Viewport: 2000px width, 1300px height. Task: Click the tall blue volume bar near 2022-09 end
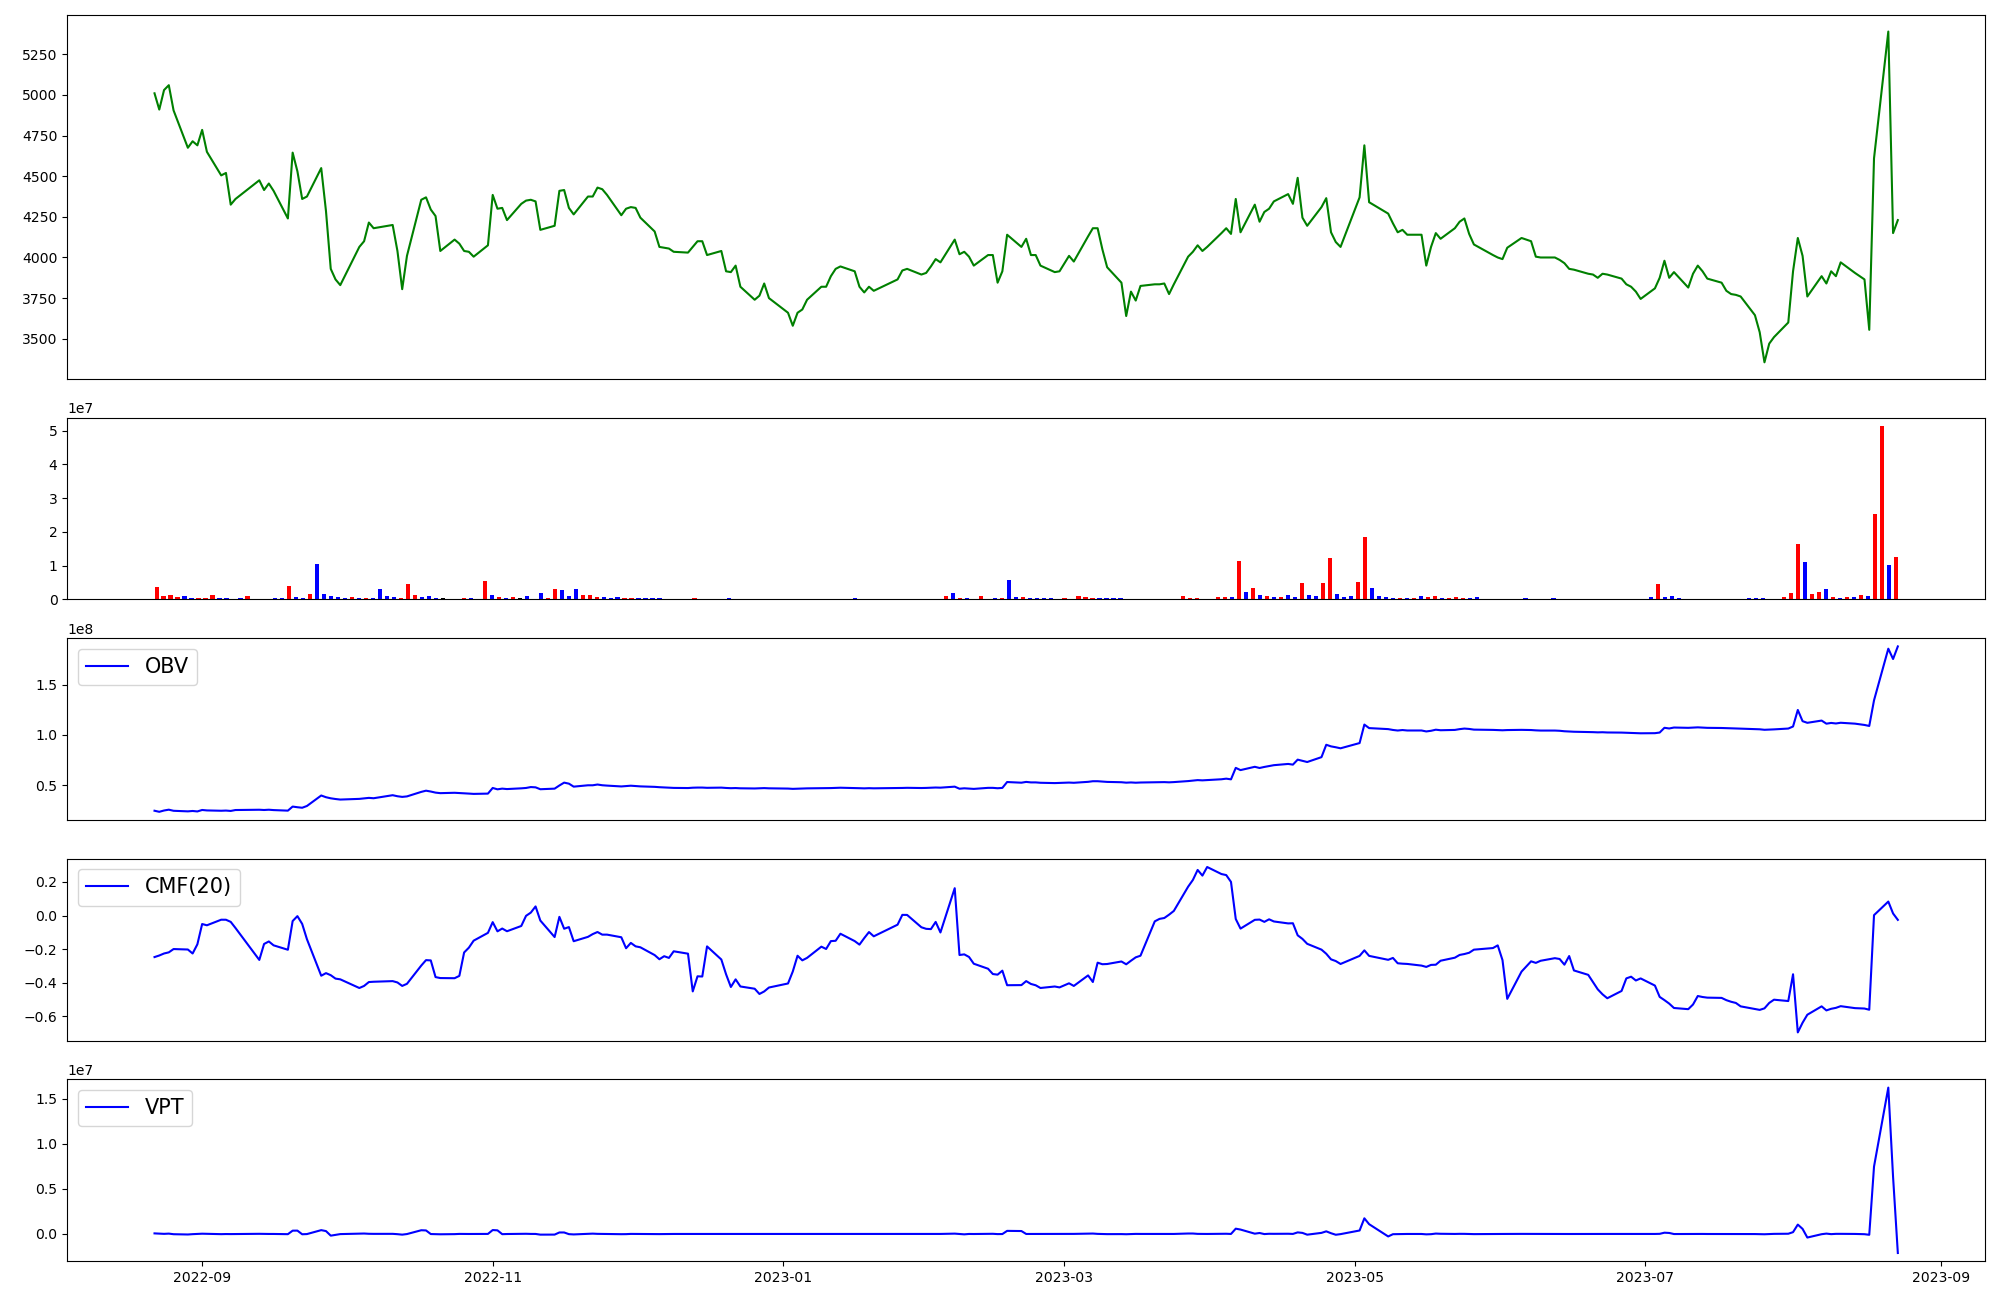point(317,581)
